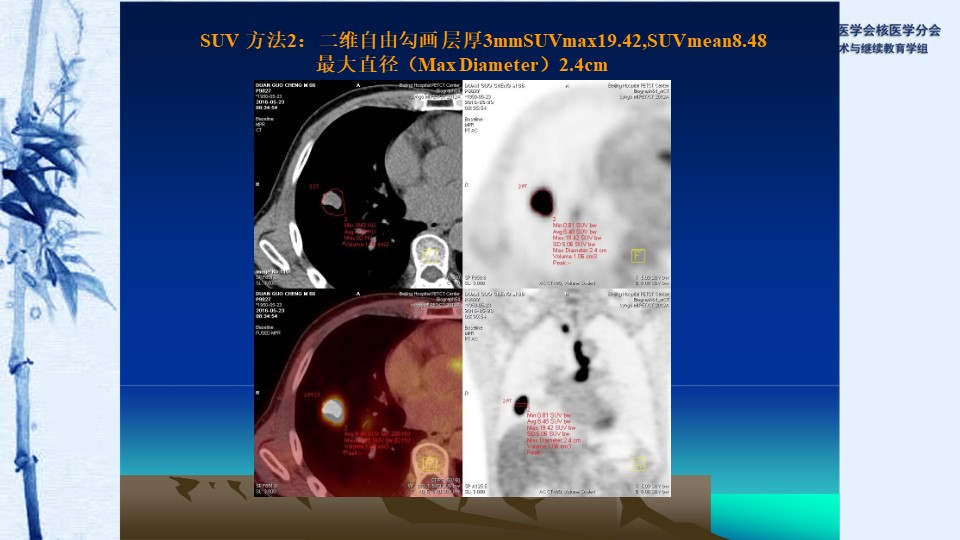Click the "2 PT" label in axial PET panel
Image resolution: width=960 pixels, height=540 pixels.
click(x=521, y=187)
